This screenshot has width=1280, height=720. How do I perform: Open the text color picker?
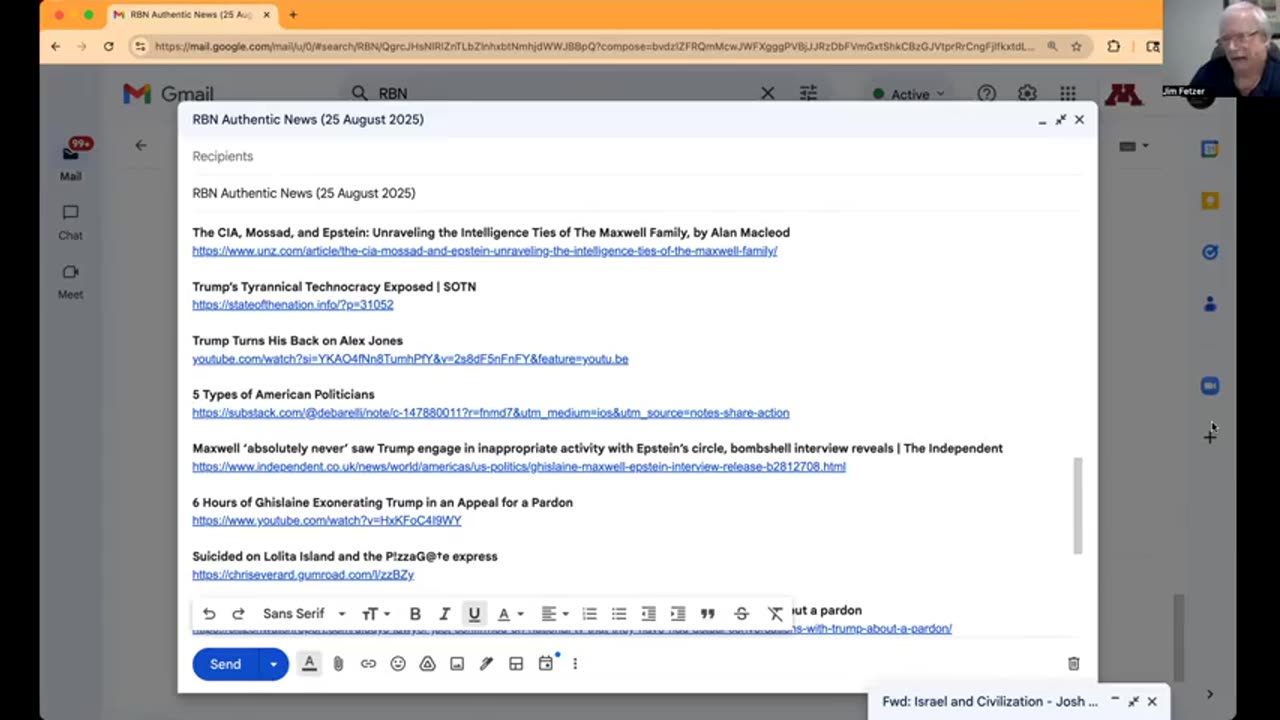coord(510,614)
